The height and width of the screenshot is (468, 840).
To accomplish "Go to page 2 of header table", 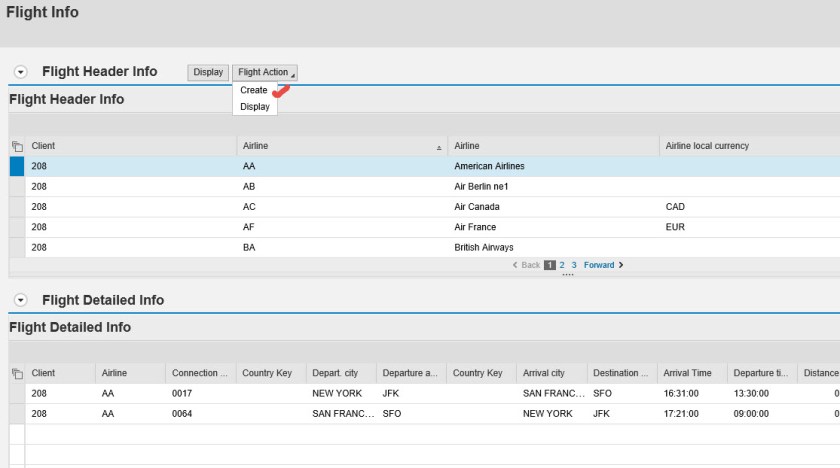I will (562, 265).
